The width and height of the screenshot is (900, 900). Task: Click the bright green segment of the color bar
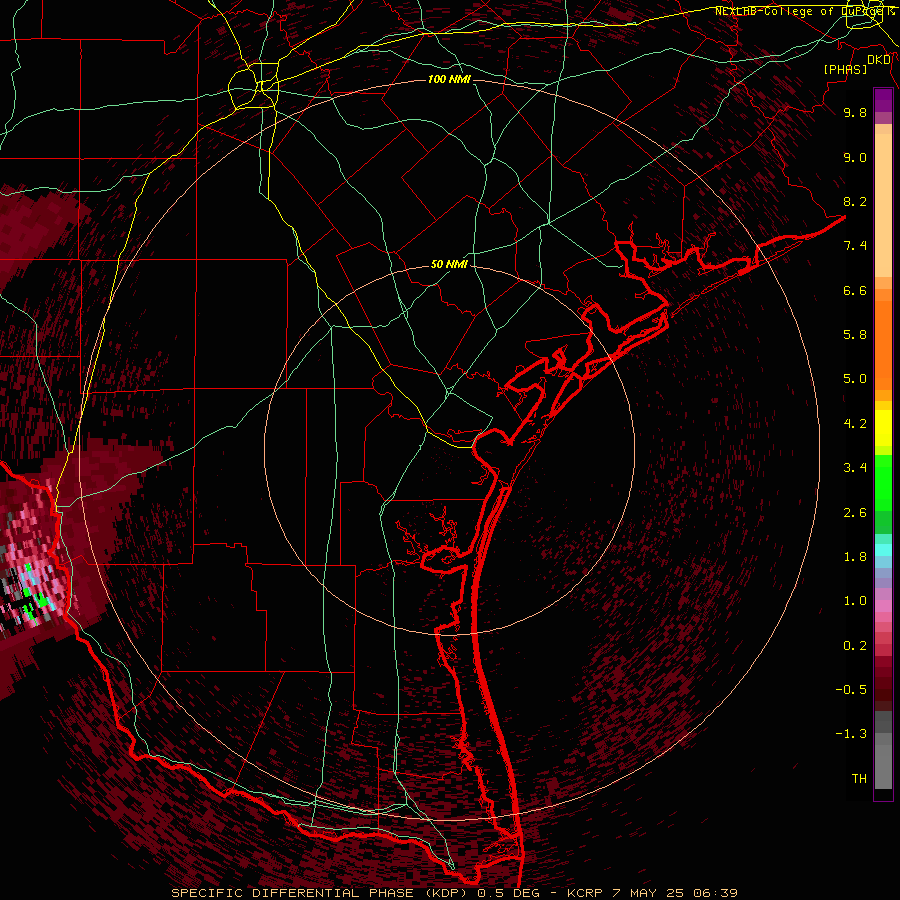(883, 482)
